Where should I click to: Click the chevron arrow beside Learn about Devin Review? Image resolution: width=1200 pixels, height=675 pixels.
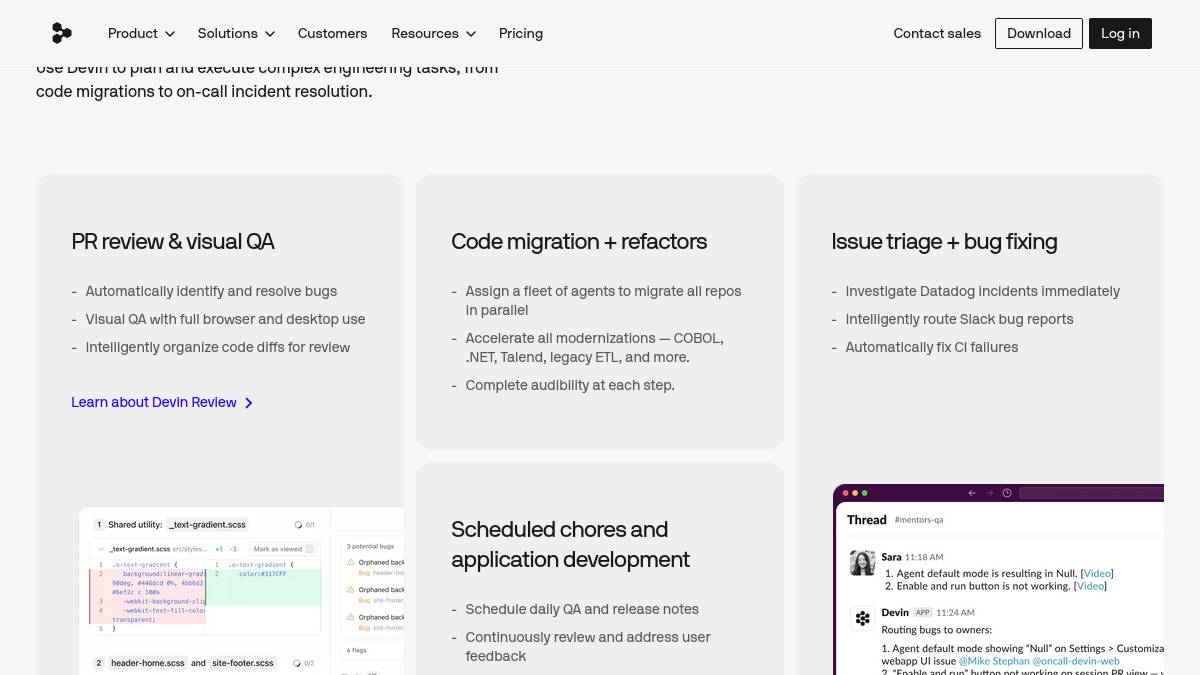click(x=249, y=403)
